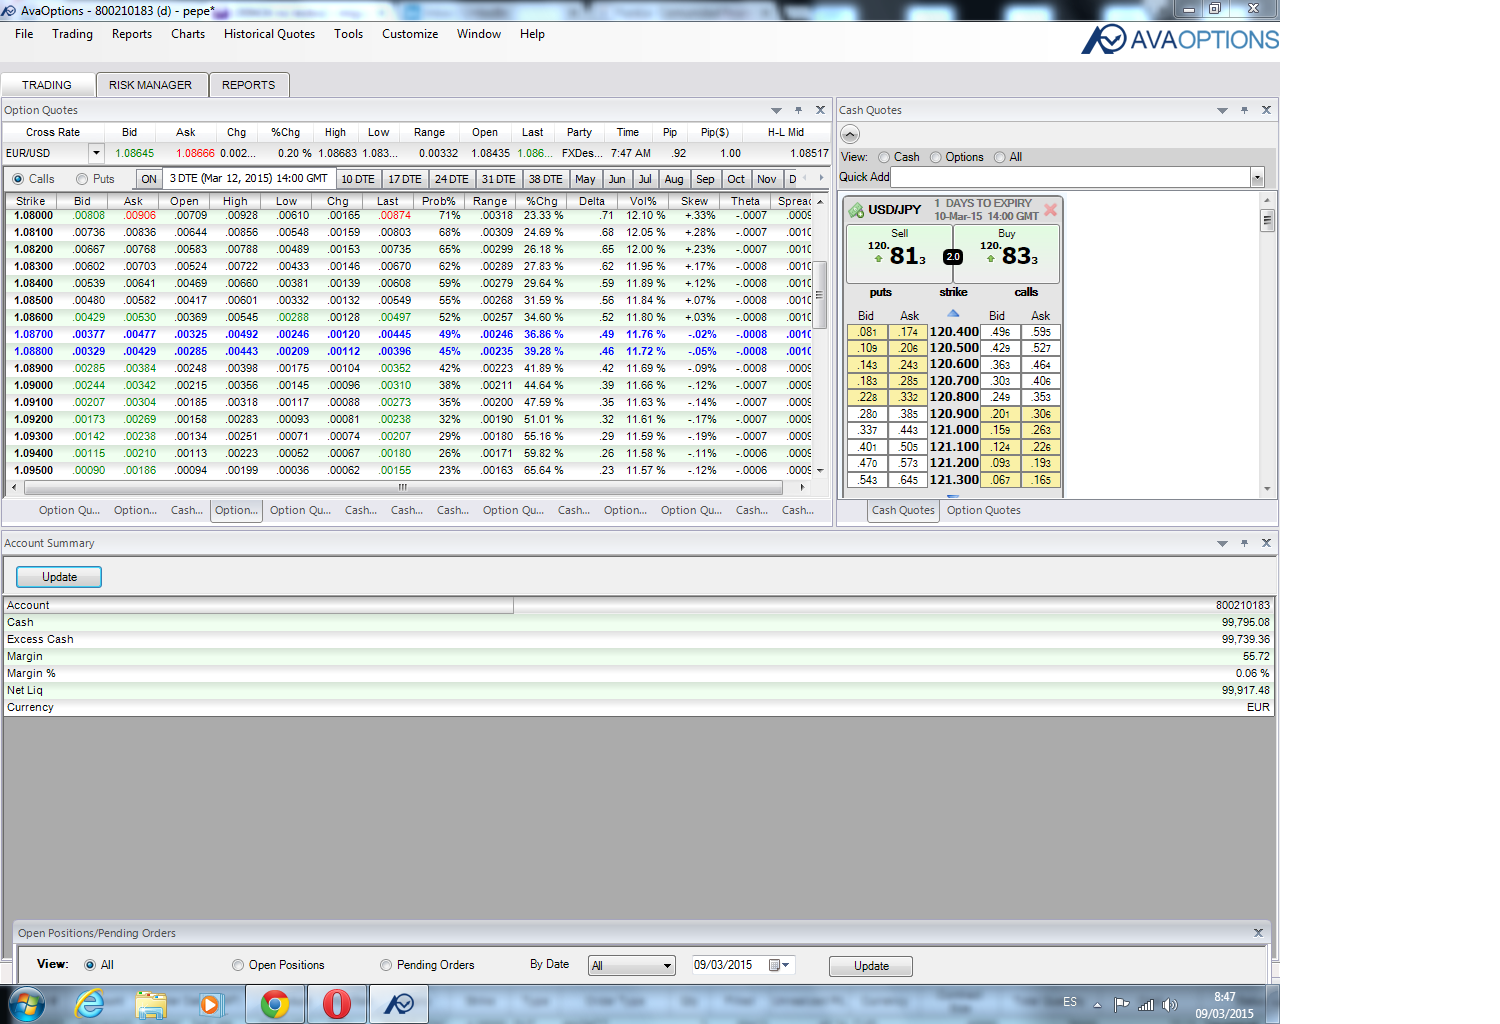
Task: Open the Quick Add dropdown list
Action: point(1257,177)
